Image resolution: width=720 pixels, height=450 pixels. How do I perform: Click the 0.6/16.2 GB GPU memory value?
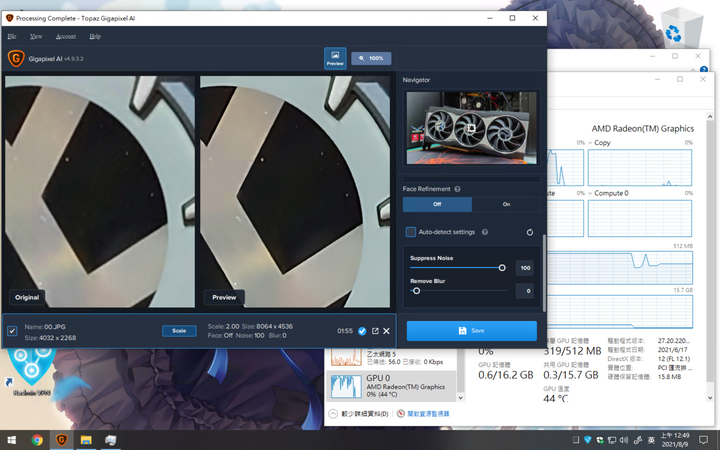(506, 375)
